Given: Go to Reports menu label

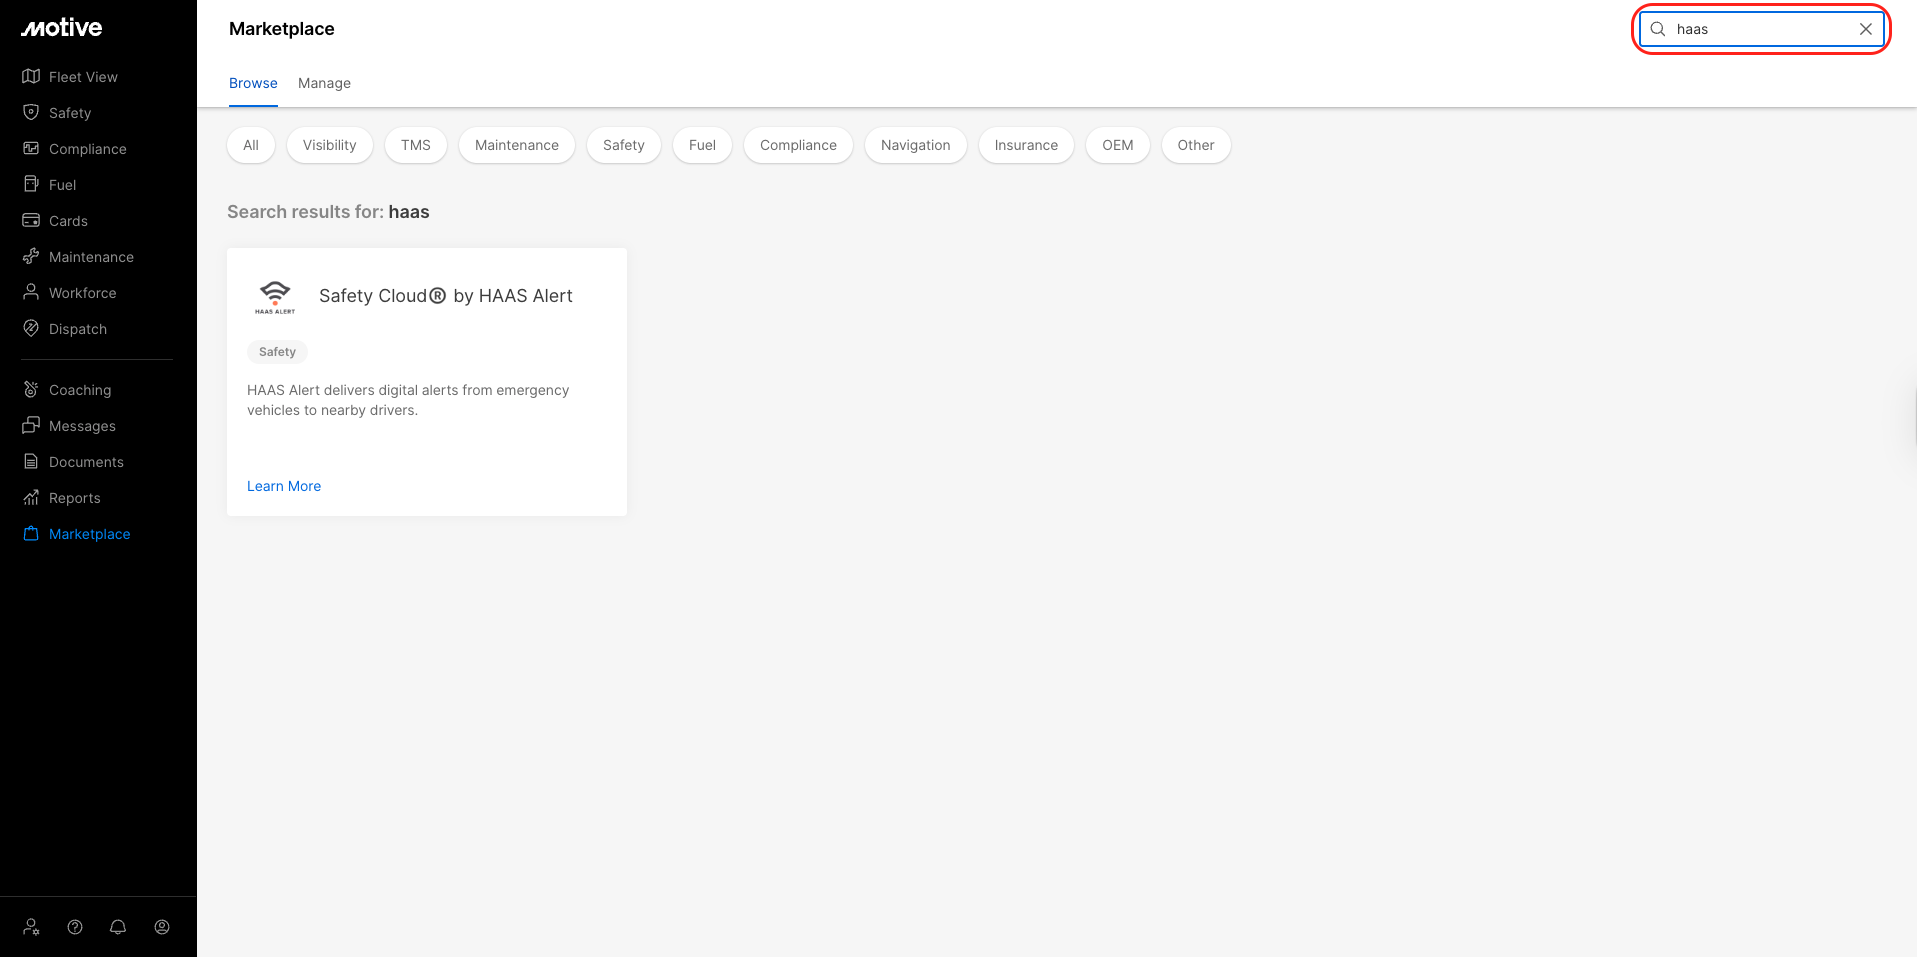Looking at the screenshot, I should click(x=75, y=498).
